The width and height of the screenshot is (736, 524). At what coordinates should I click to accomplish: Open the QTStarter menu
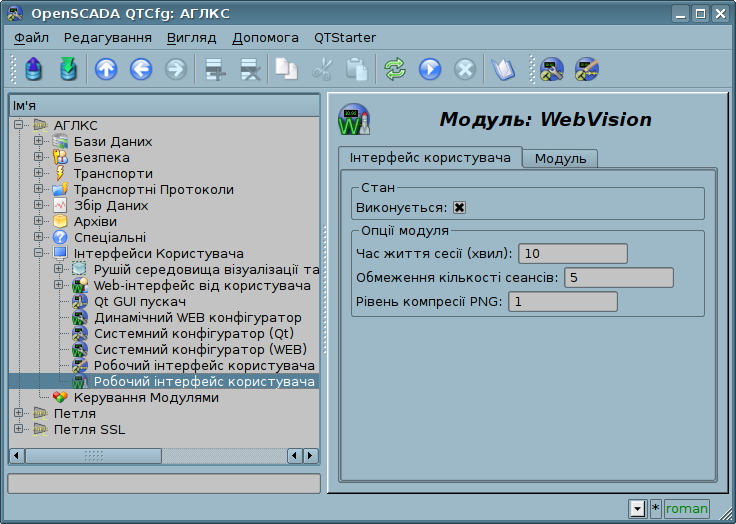[x=345, y=38]
